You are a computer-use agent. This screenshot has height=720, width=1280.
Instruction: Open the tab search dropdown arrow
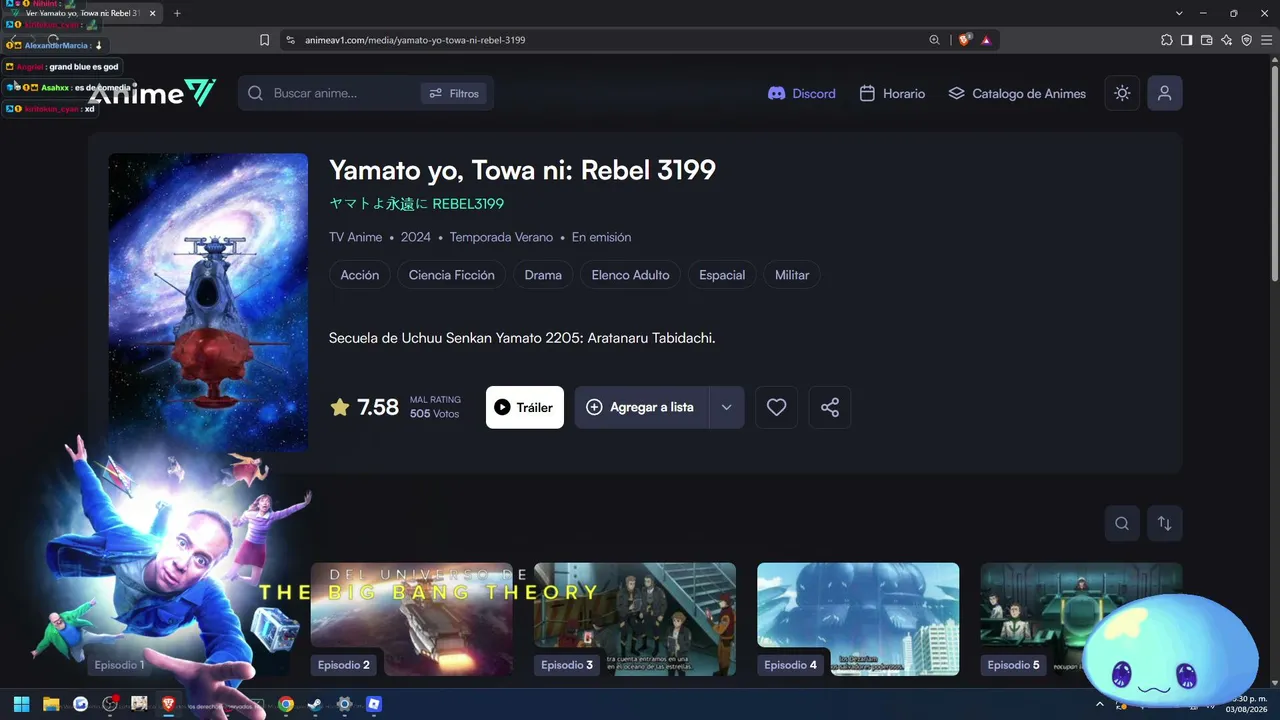point(1181,13)
